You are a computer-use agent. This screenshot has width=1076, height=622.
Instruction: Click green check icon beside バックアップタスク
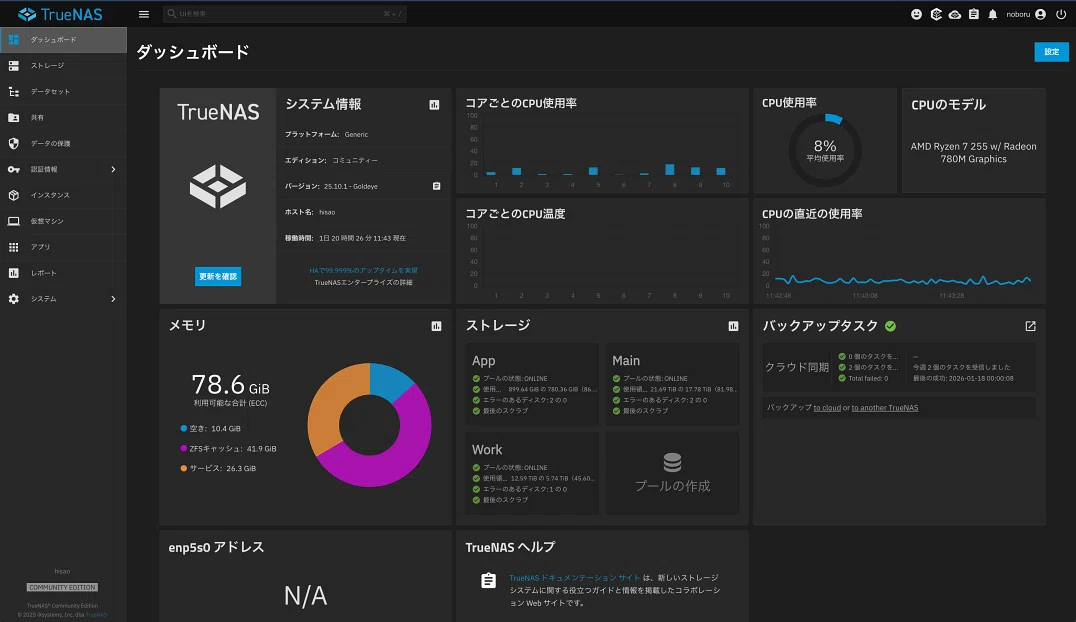890,326
